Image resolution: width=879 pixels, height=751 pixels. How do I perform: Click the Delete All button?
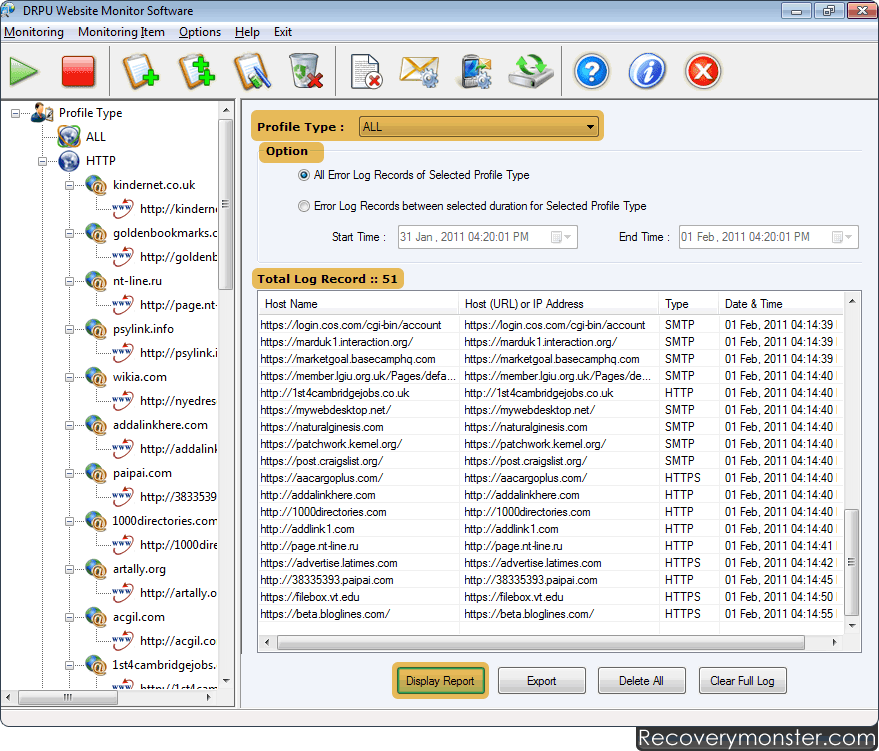click(x=641, y=681)
